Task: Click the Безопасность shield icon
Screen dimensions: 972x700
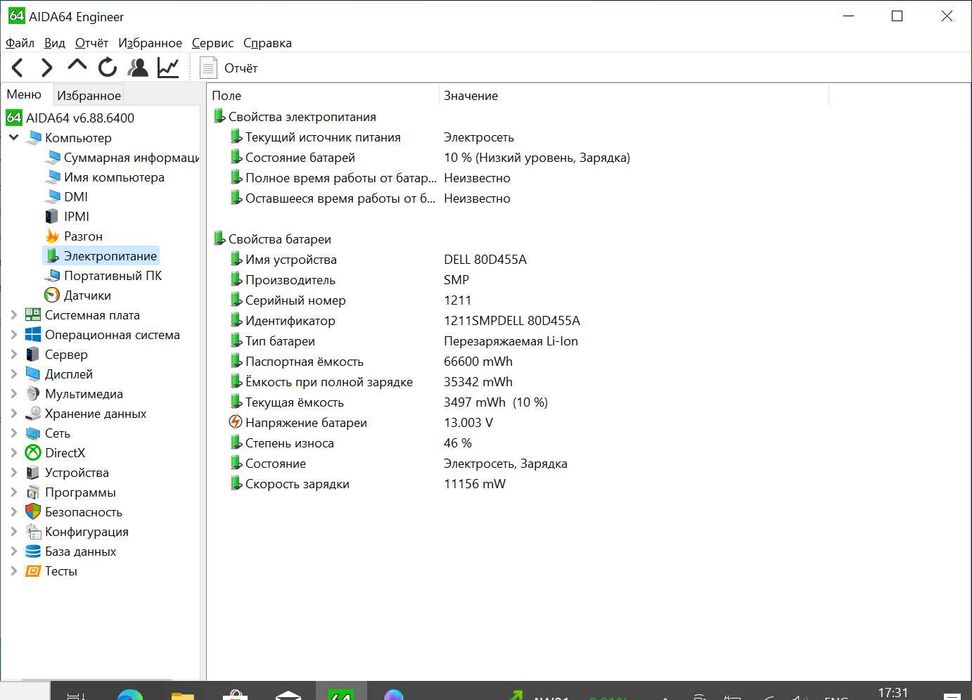Action: pyautogui.click(x=33, y=512)
